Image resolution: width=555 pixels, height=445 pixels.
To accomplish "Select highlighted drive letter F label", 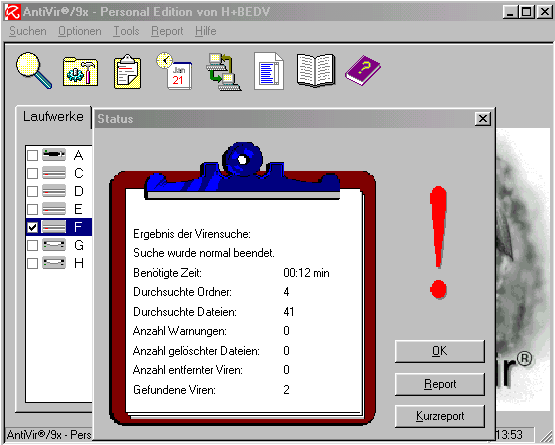I will point(79,227).
